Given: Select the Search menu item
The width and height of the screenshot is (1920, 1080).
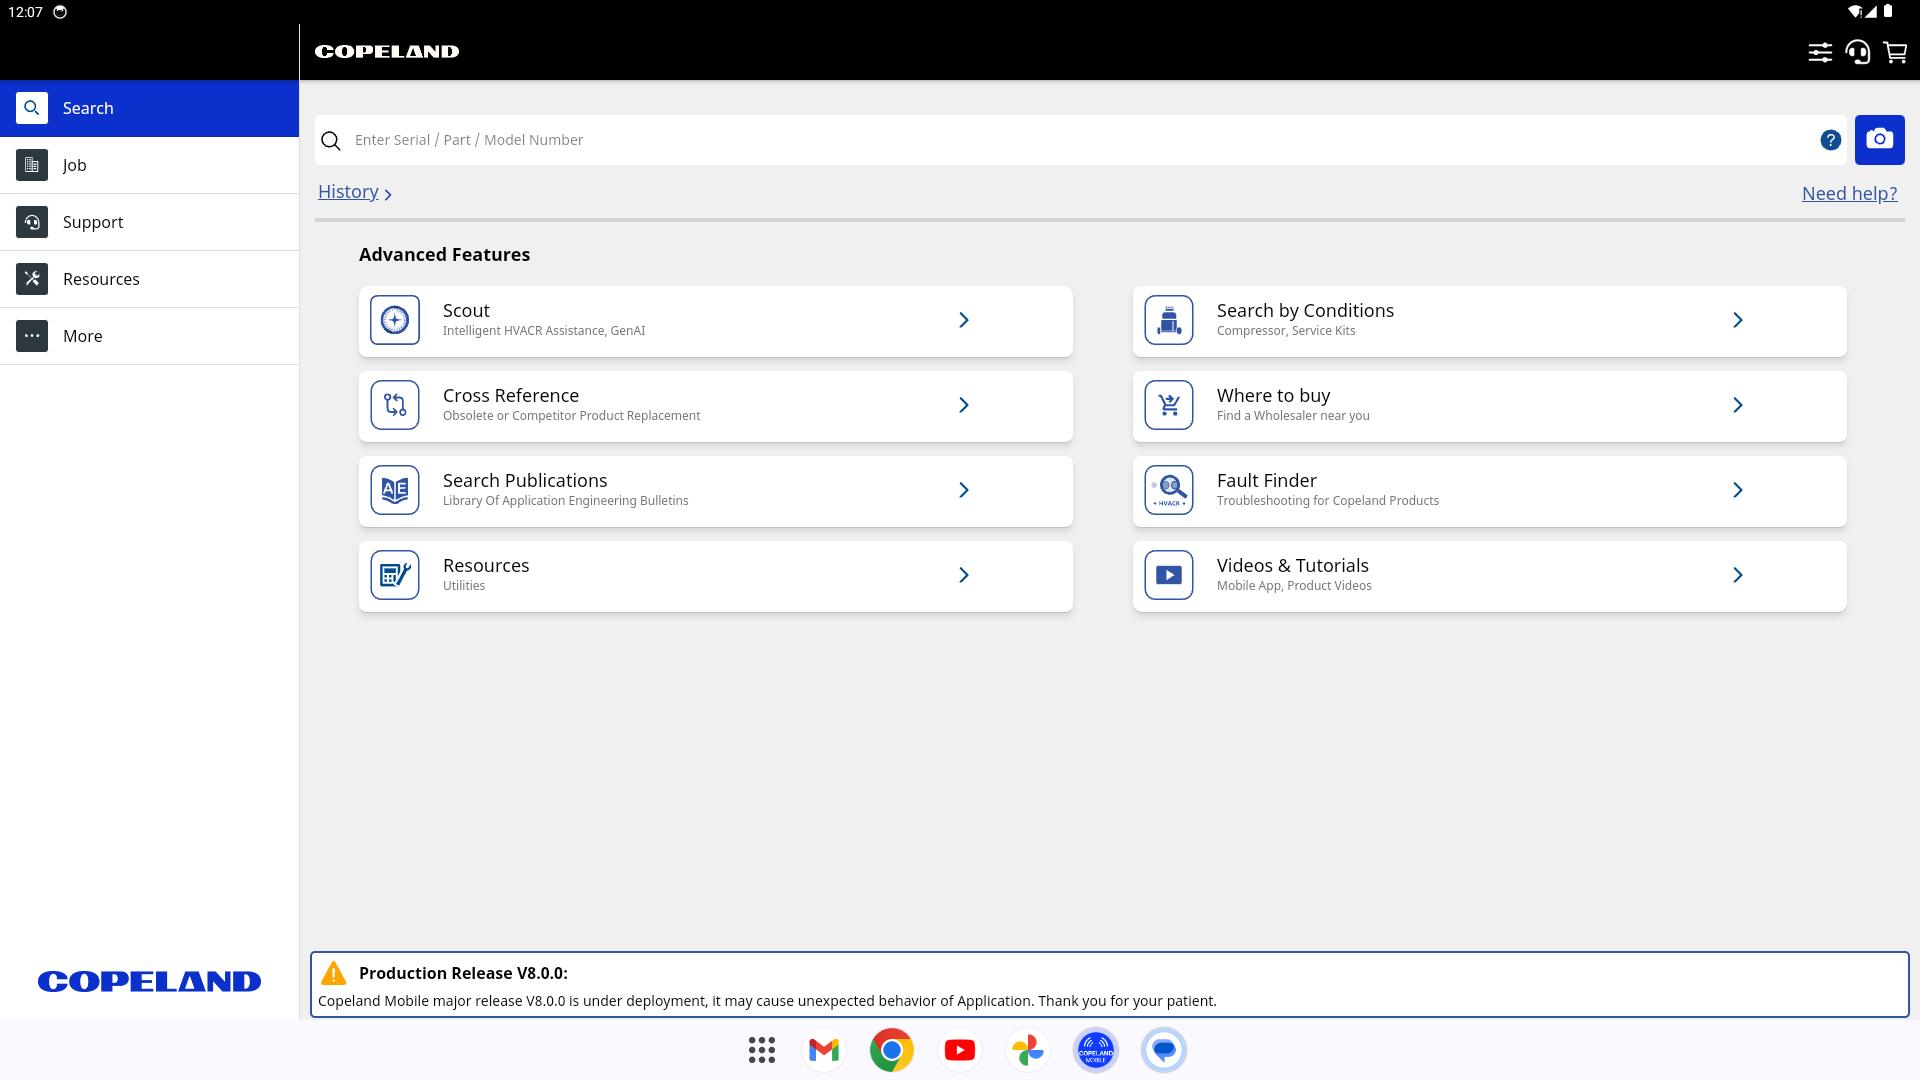Looking at the screenshot, I should (150, 108).
